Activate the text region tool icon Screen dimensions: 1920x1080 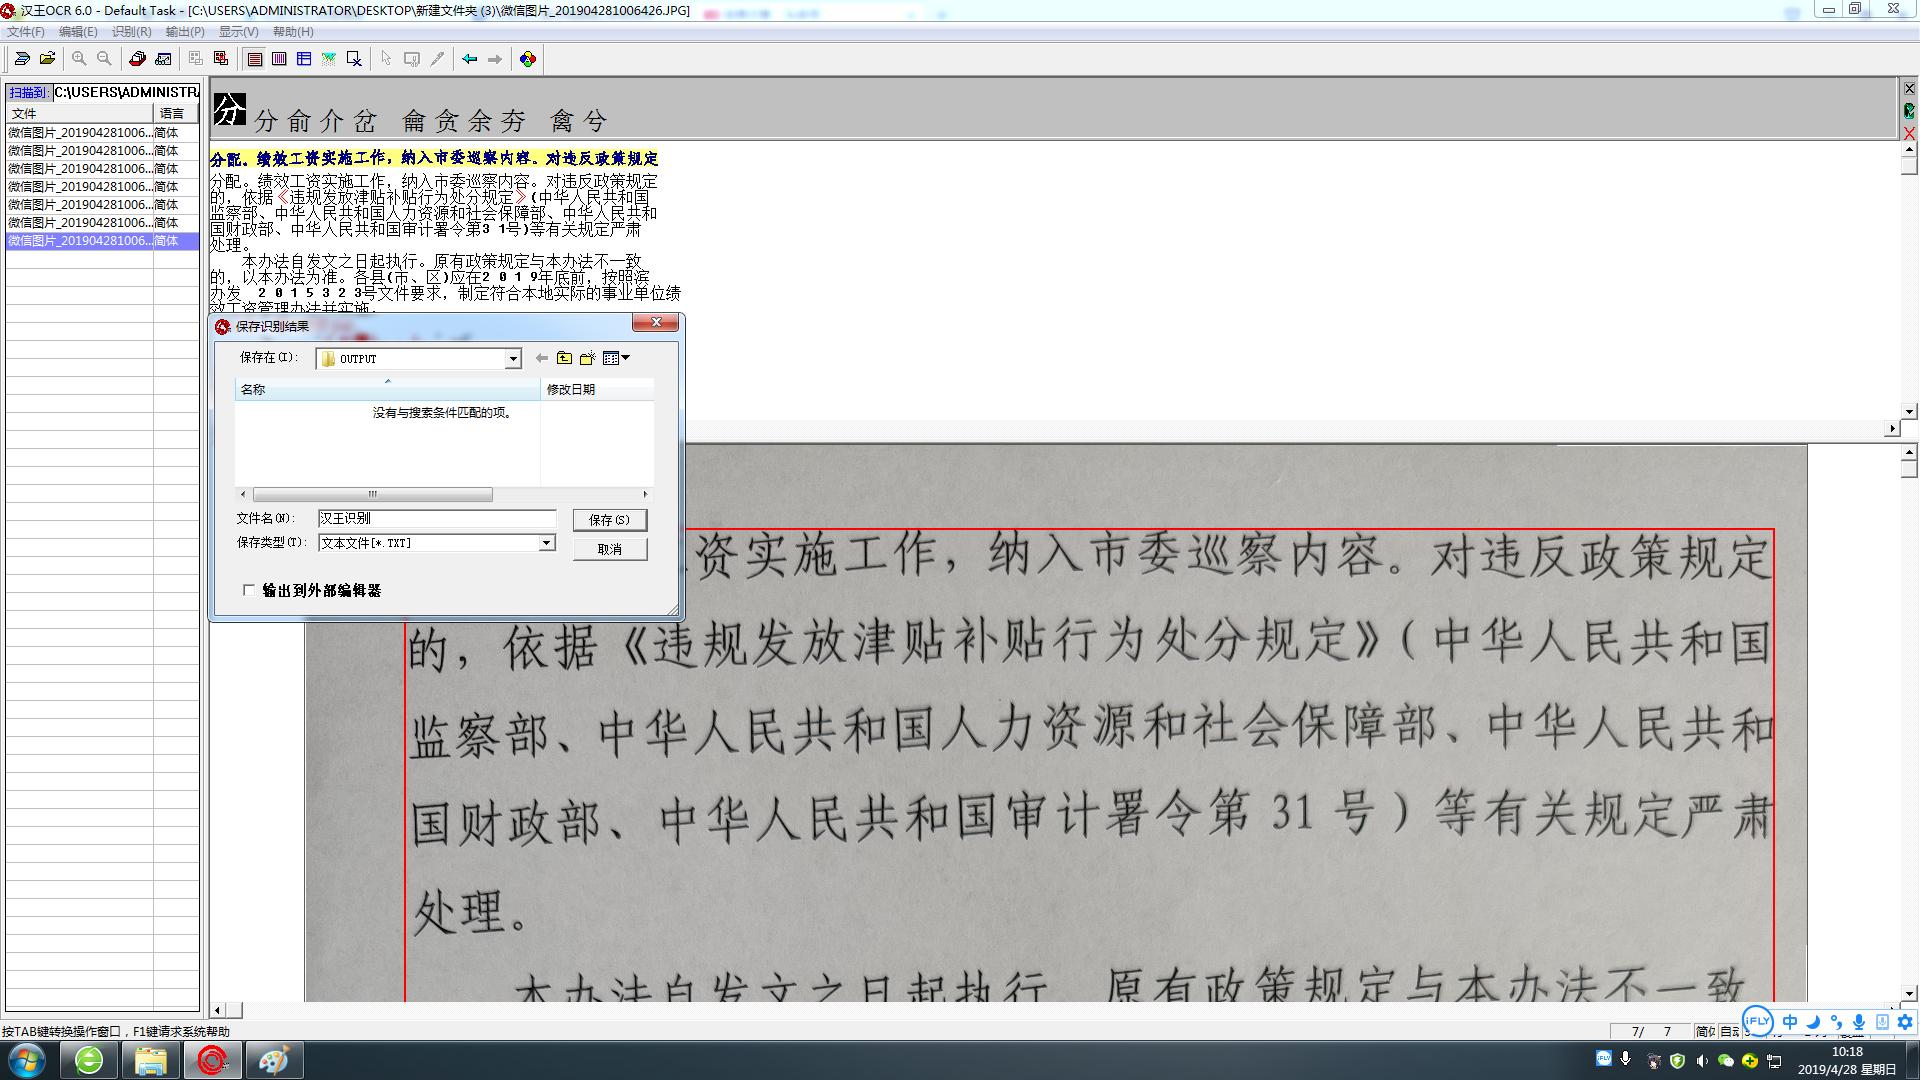coord(256,58)
